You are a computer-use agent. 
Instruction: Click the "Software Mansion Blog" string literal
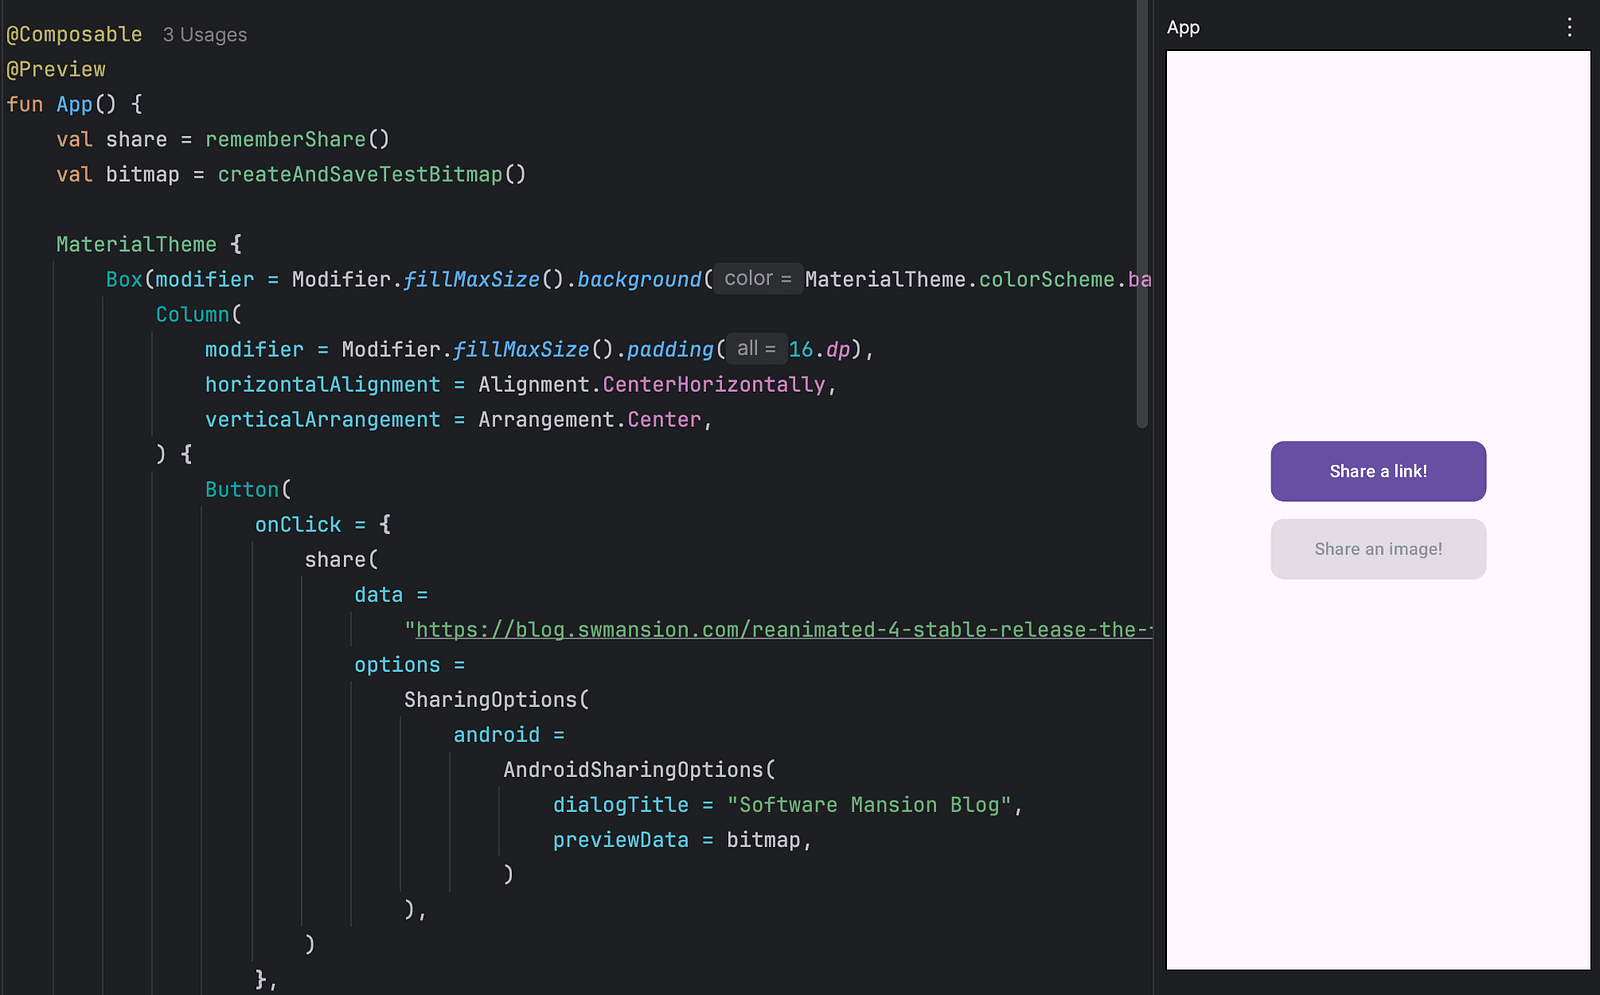869,805
